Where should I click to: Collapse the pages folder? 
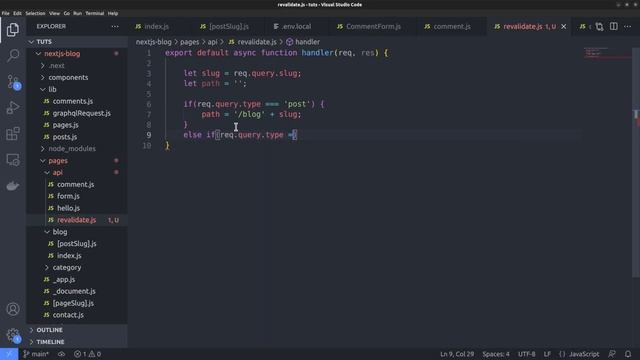tap(77, 160)
